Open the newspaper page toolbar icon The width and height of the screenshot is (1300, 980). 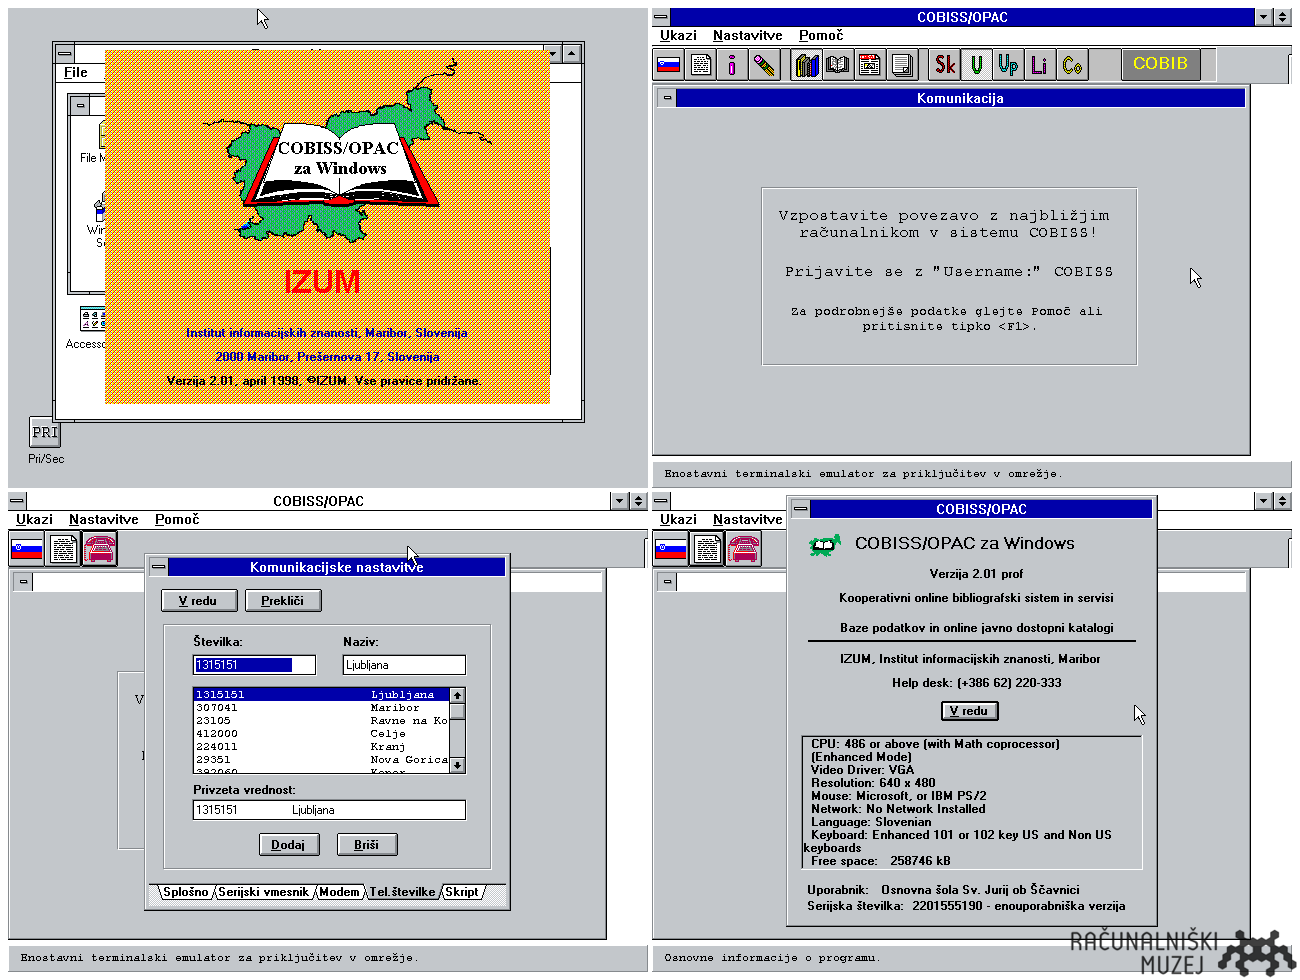(870, 65)
